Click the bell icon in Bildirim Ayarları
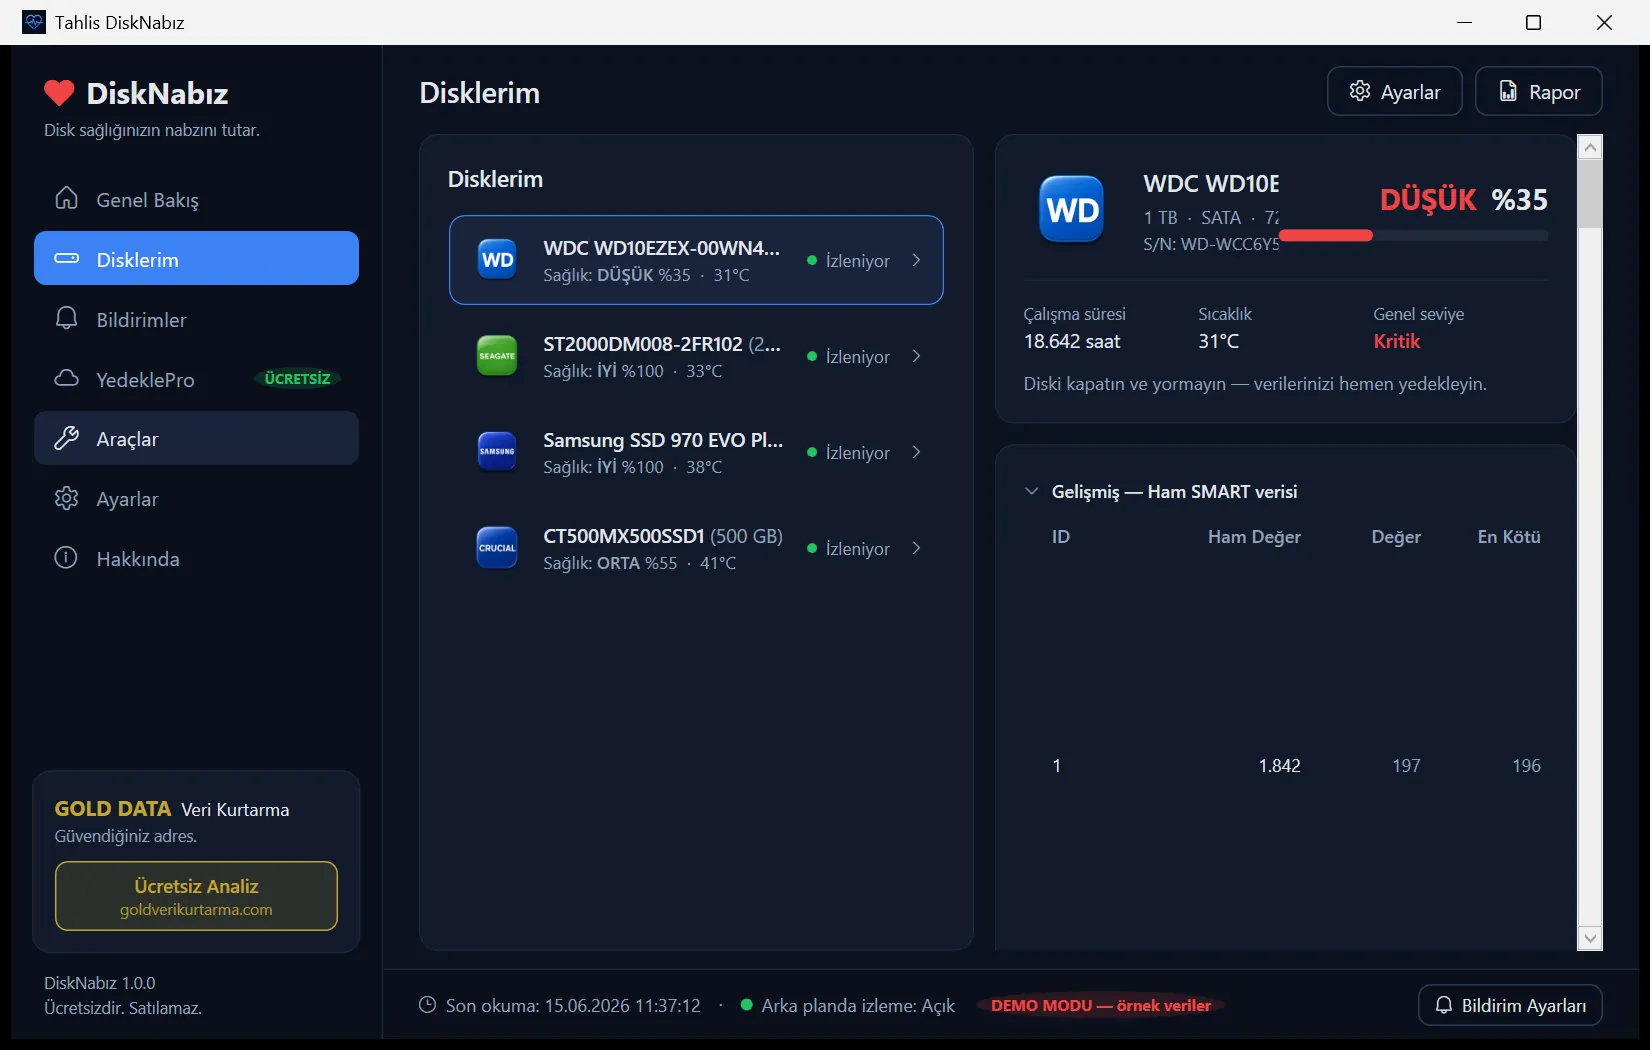The image size is (1650, 1050). (x=1444, y=1005)
